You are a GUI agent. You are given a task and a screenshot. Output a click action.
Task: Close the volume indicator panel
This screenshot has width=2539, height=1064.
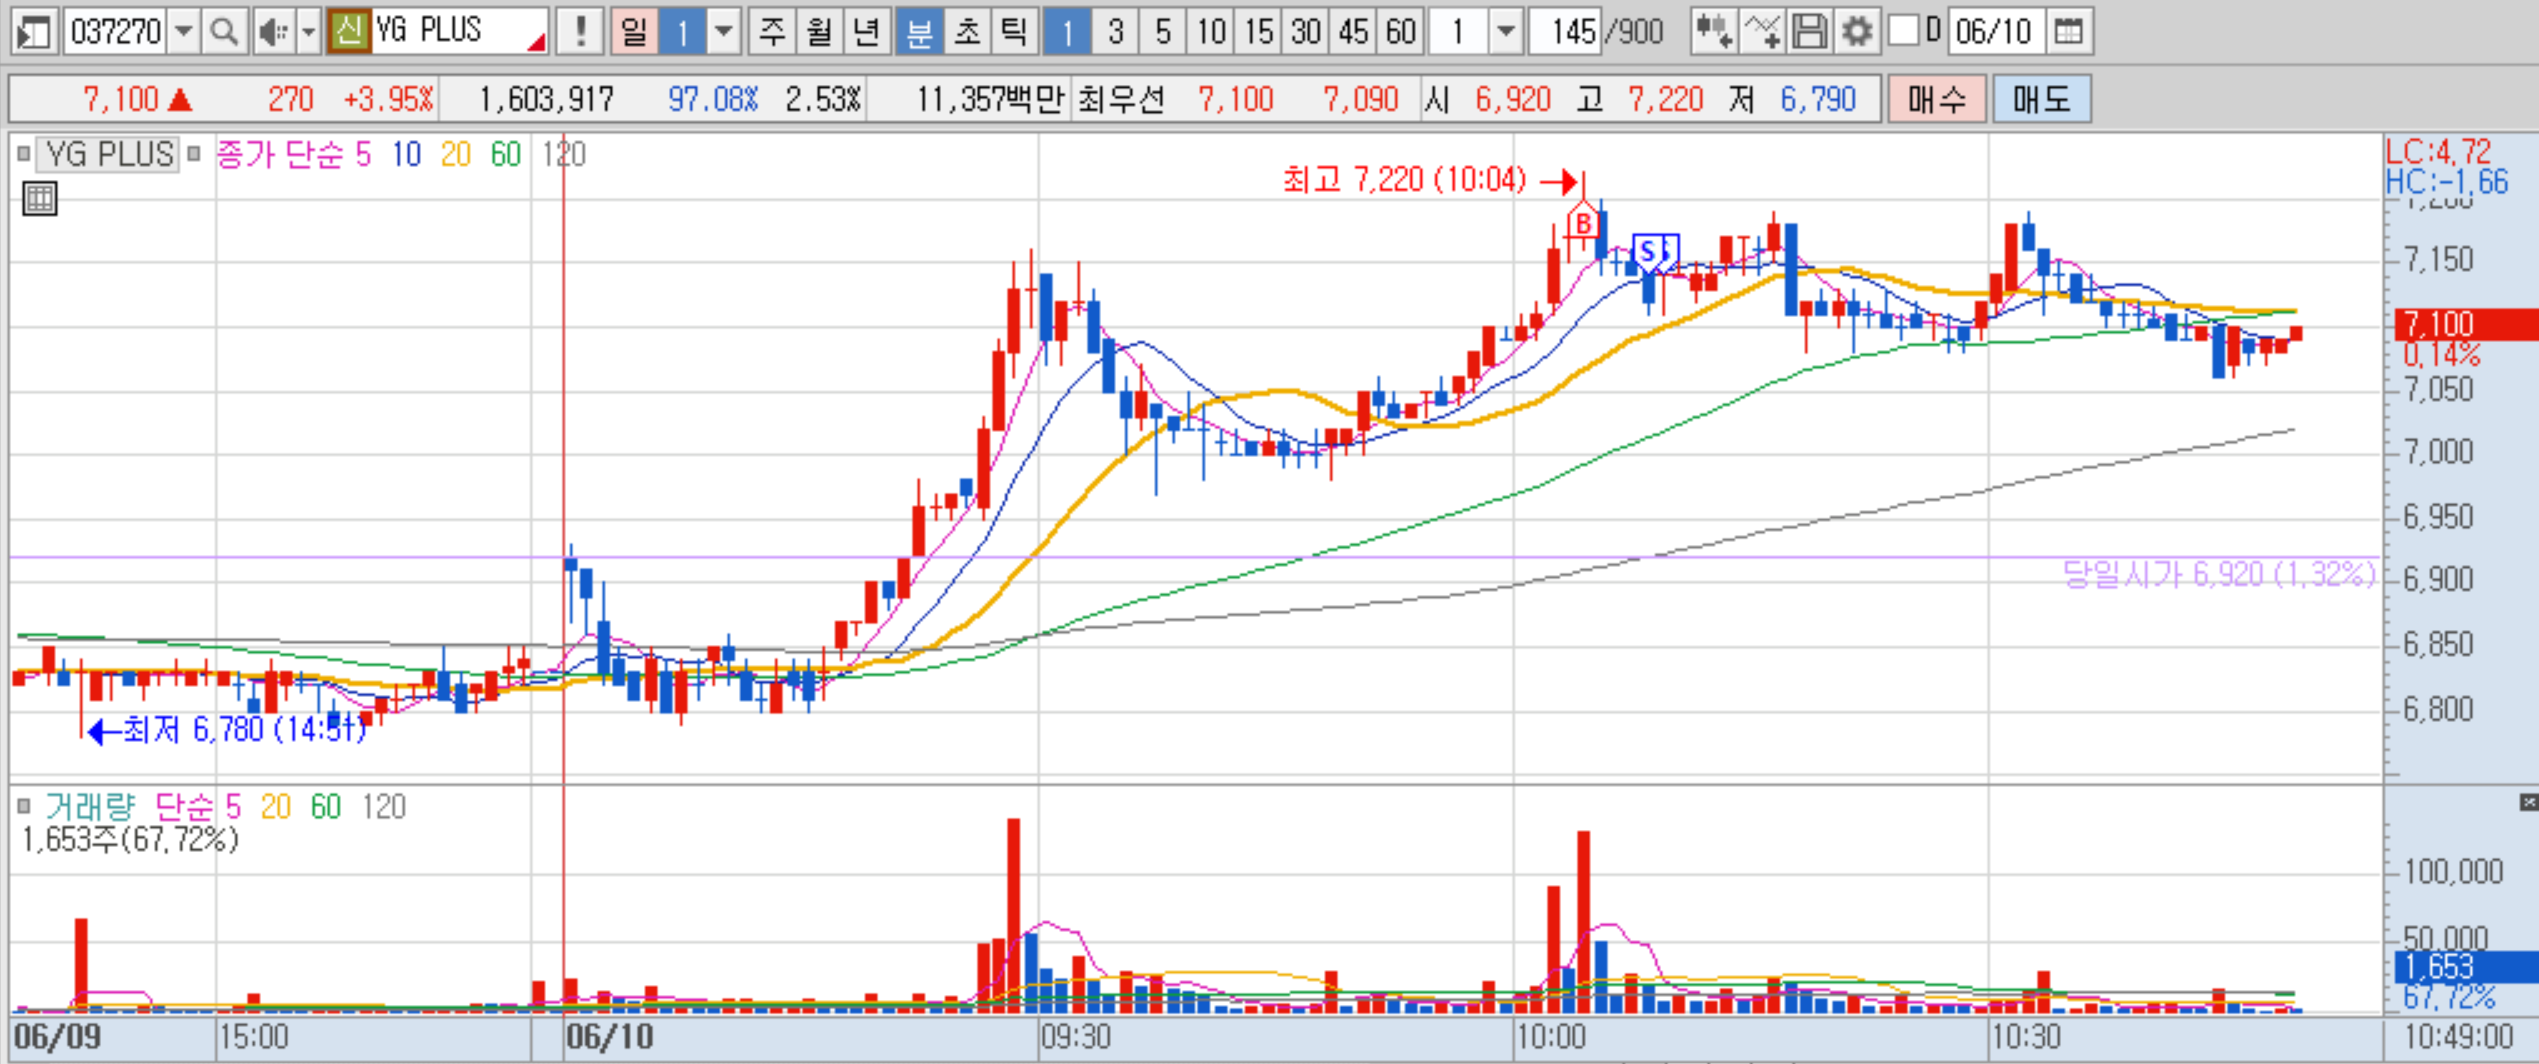point(2528,802)
